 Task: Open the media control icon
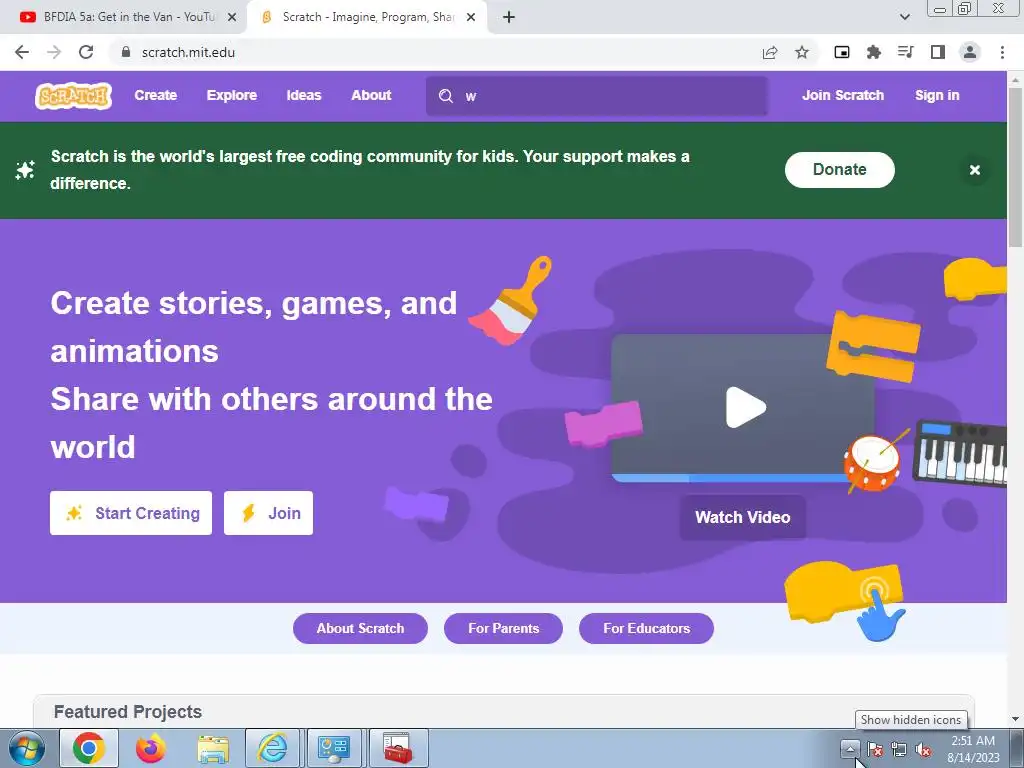pyautogui.click(x=905, y=52)
